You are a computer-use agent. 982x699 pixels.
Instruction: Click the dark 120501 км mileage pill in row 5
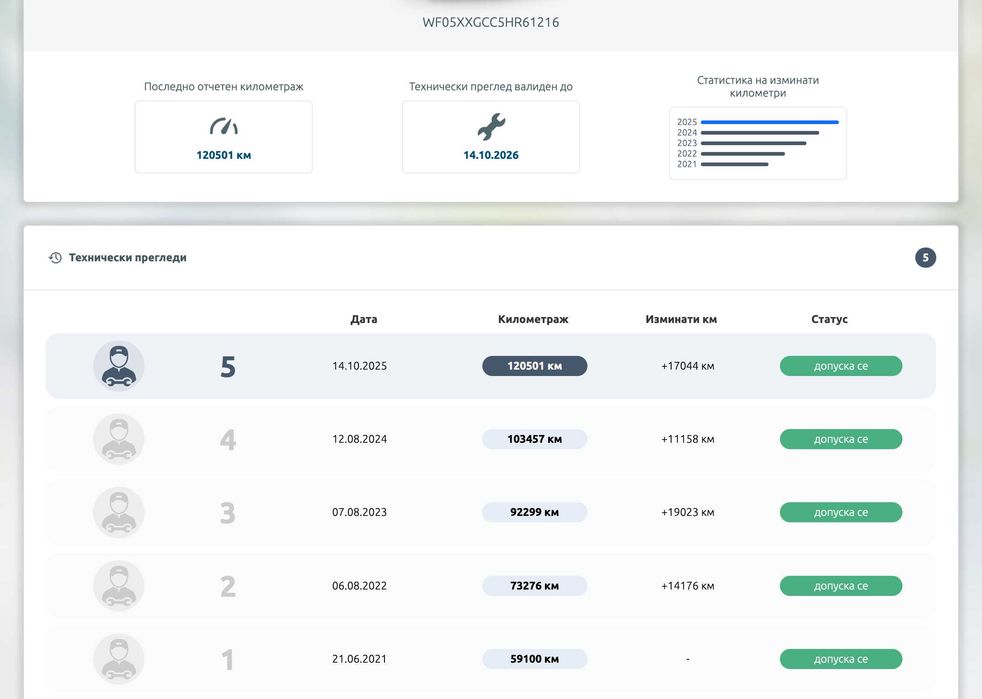click(x=534, y=366)
